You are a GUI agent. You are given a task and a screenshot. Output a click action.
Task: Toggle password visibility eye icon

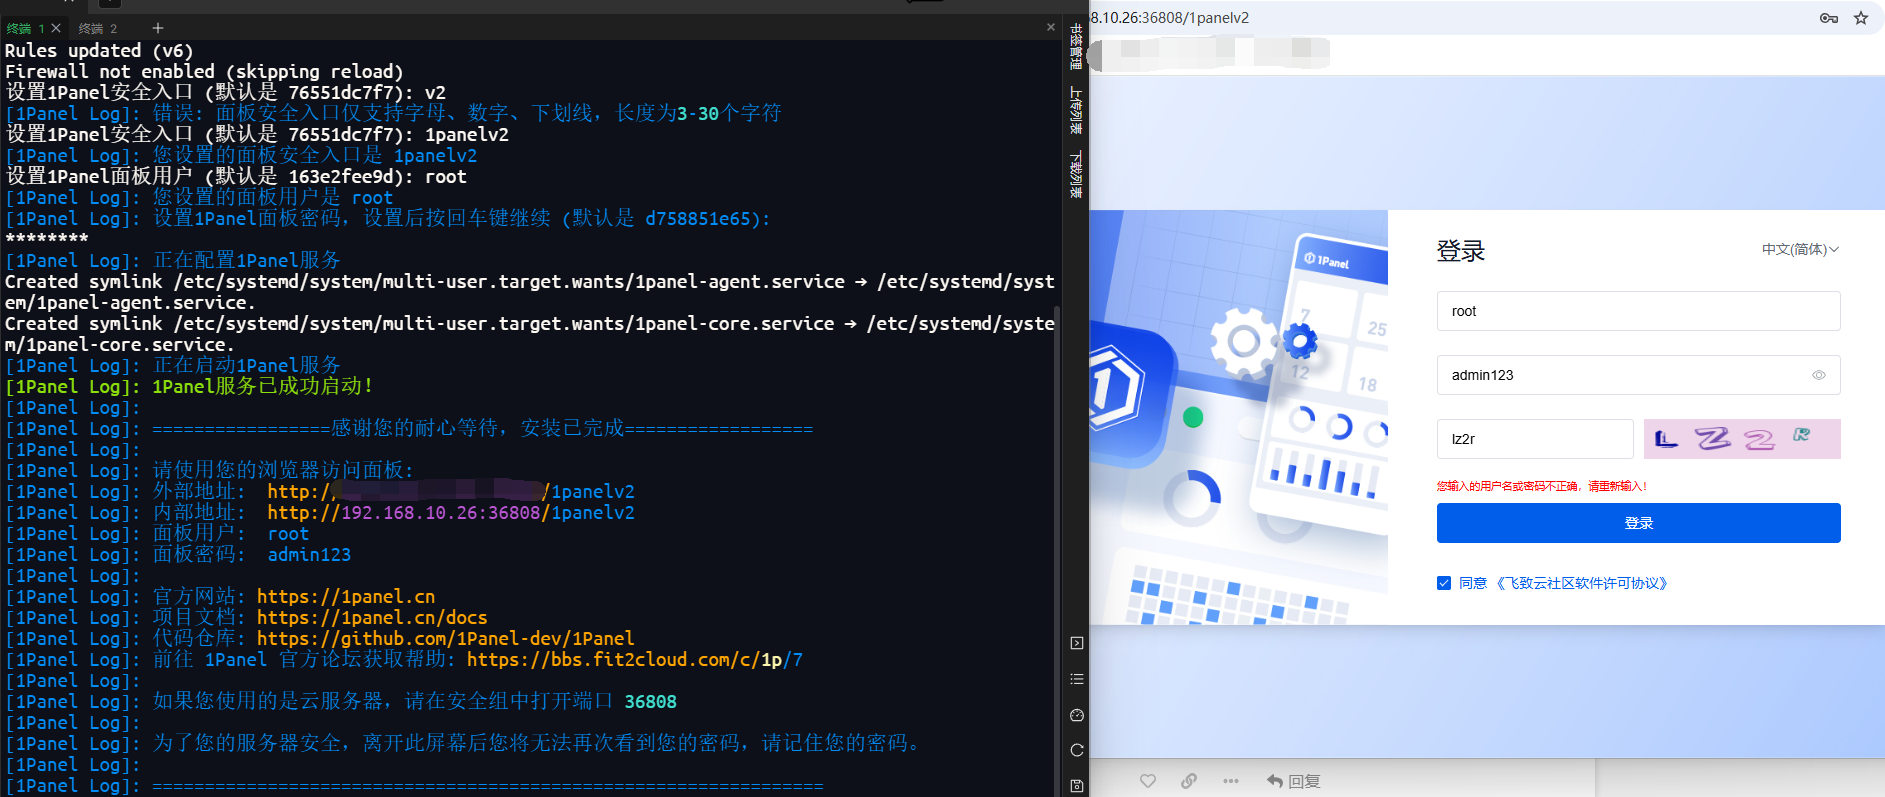pyautogui.click(x=1819, y=375)
